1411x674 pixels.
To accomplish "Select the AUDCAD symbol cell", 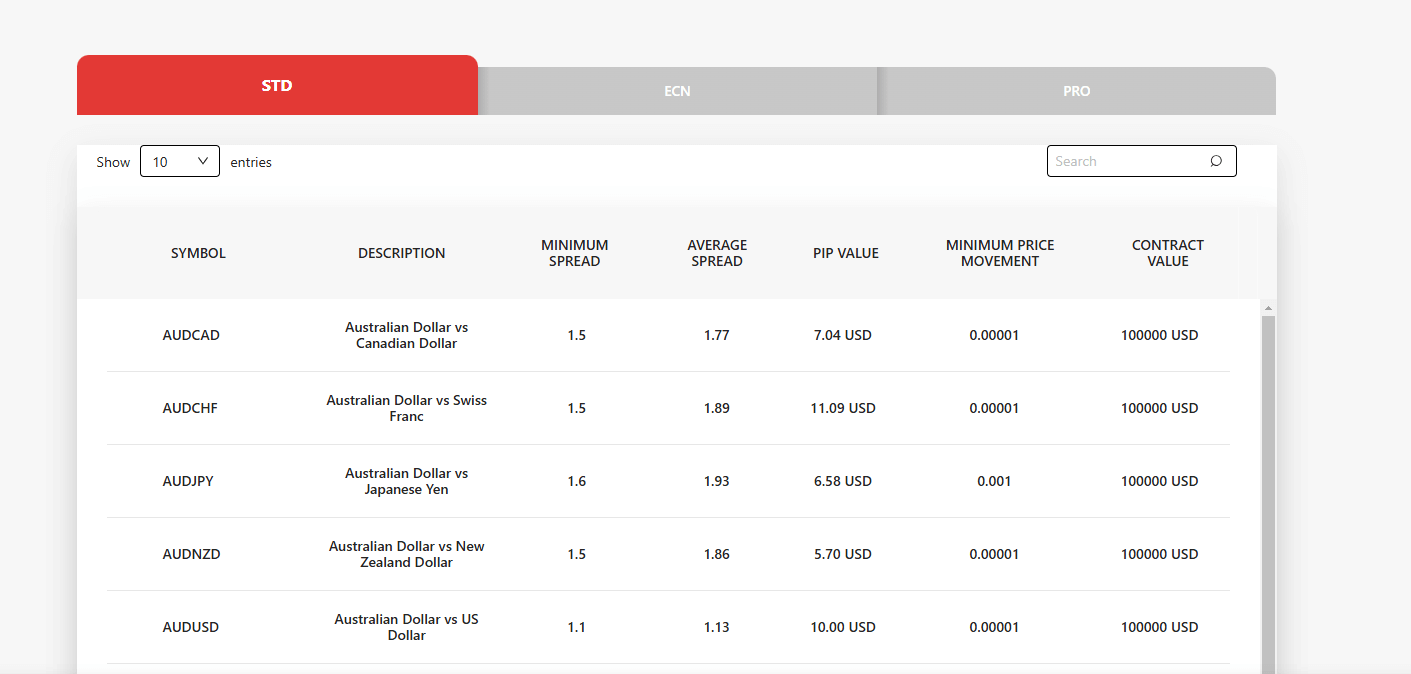I will (191, 335).
